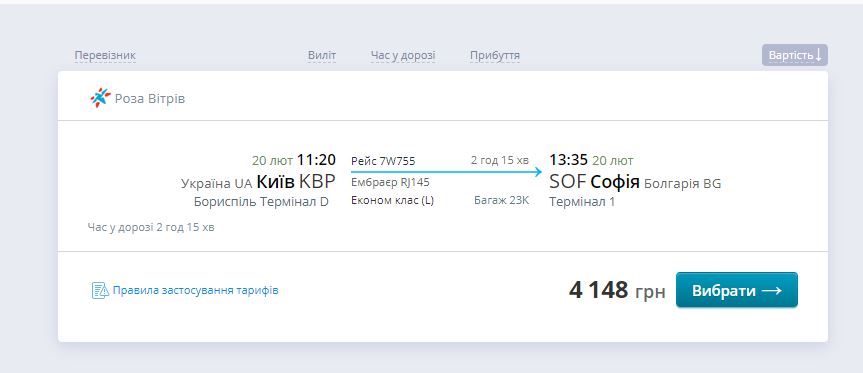863x373 pixels.
Task: Click the Роза Вітрів airline logo icon
Action: click(x=100, y=98)
